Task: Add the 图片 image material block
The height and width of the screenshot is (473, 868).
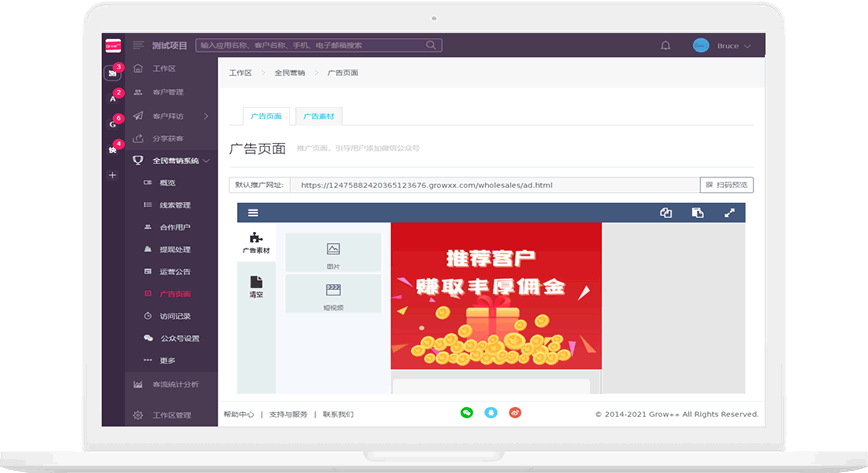Action: tap(333, 253)
